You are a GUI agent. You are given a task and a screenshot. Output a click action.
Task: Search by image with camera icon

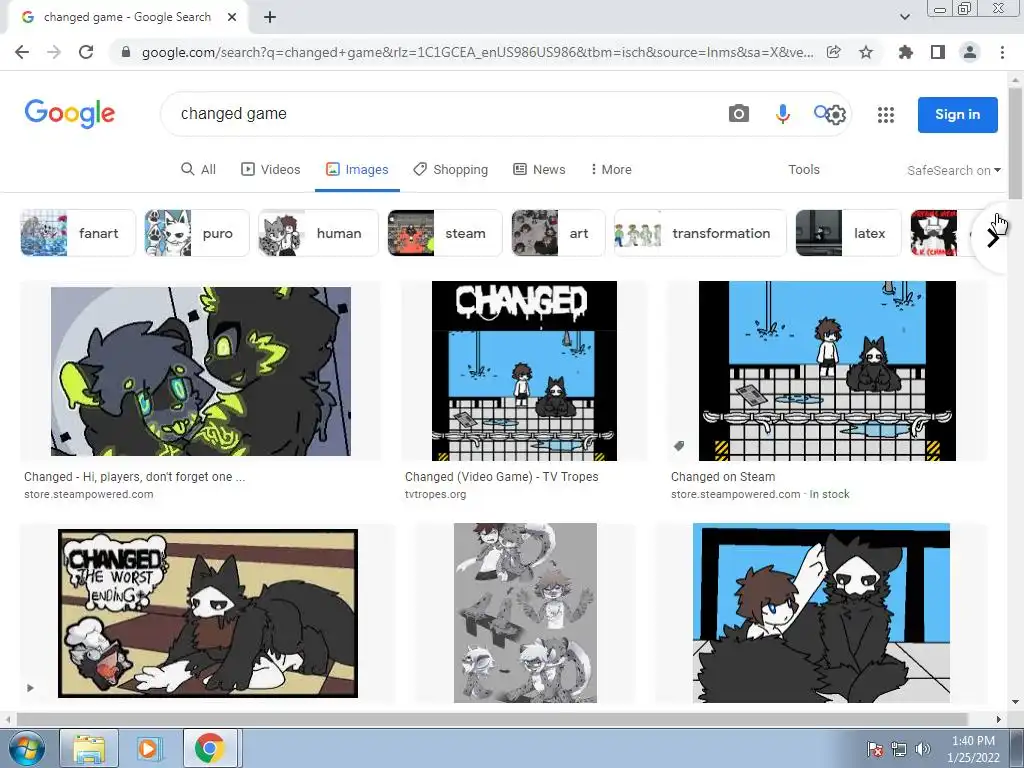[x=739, y=114]
